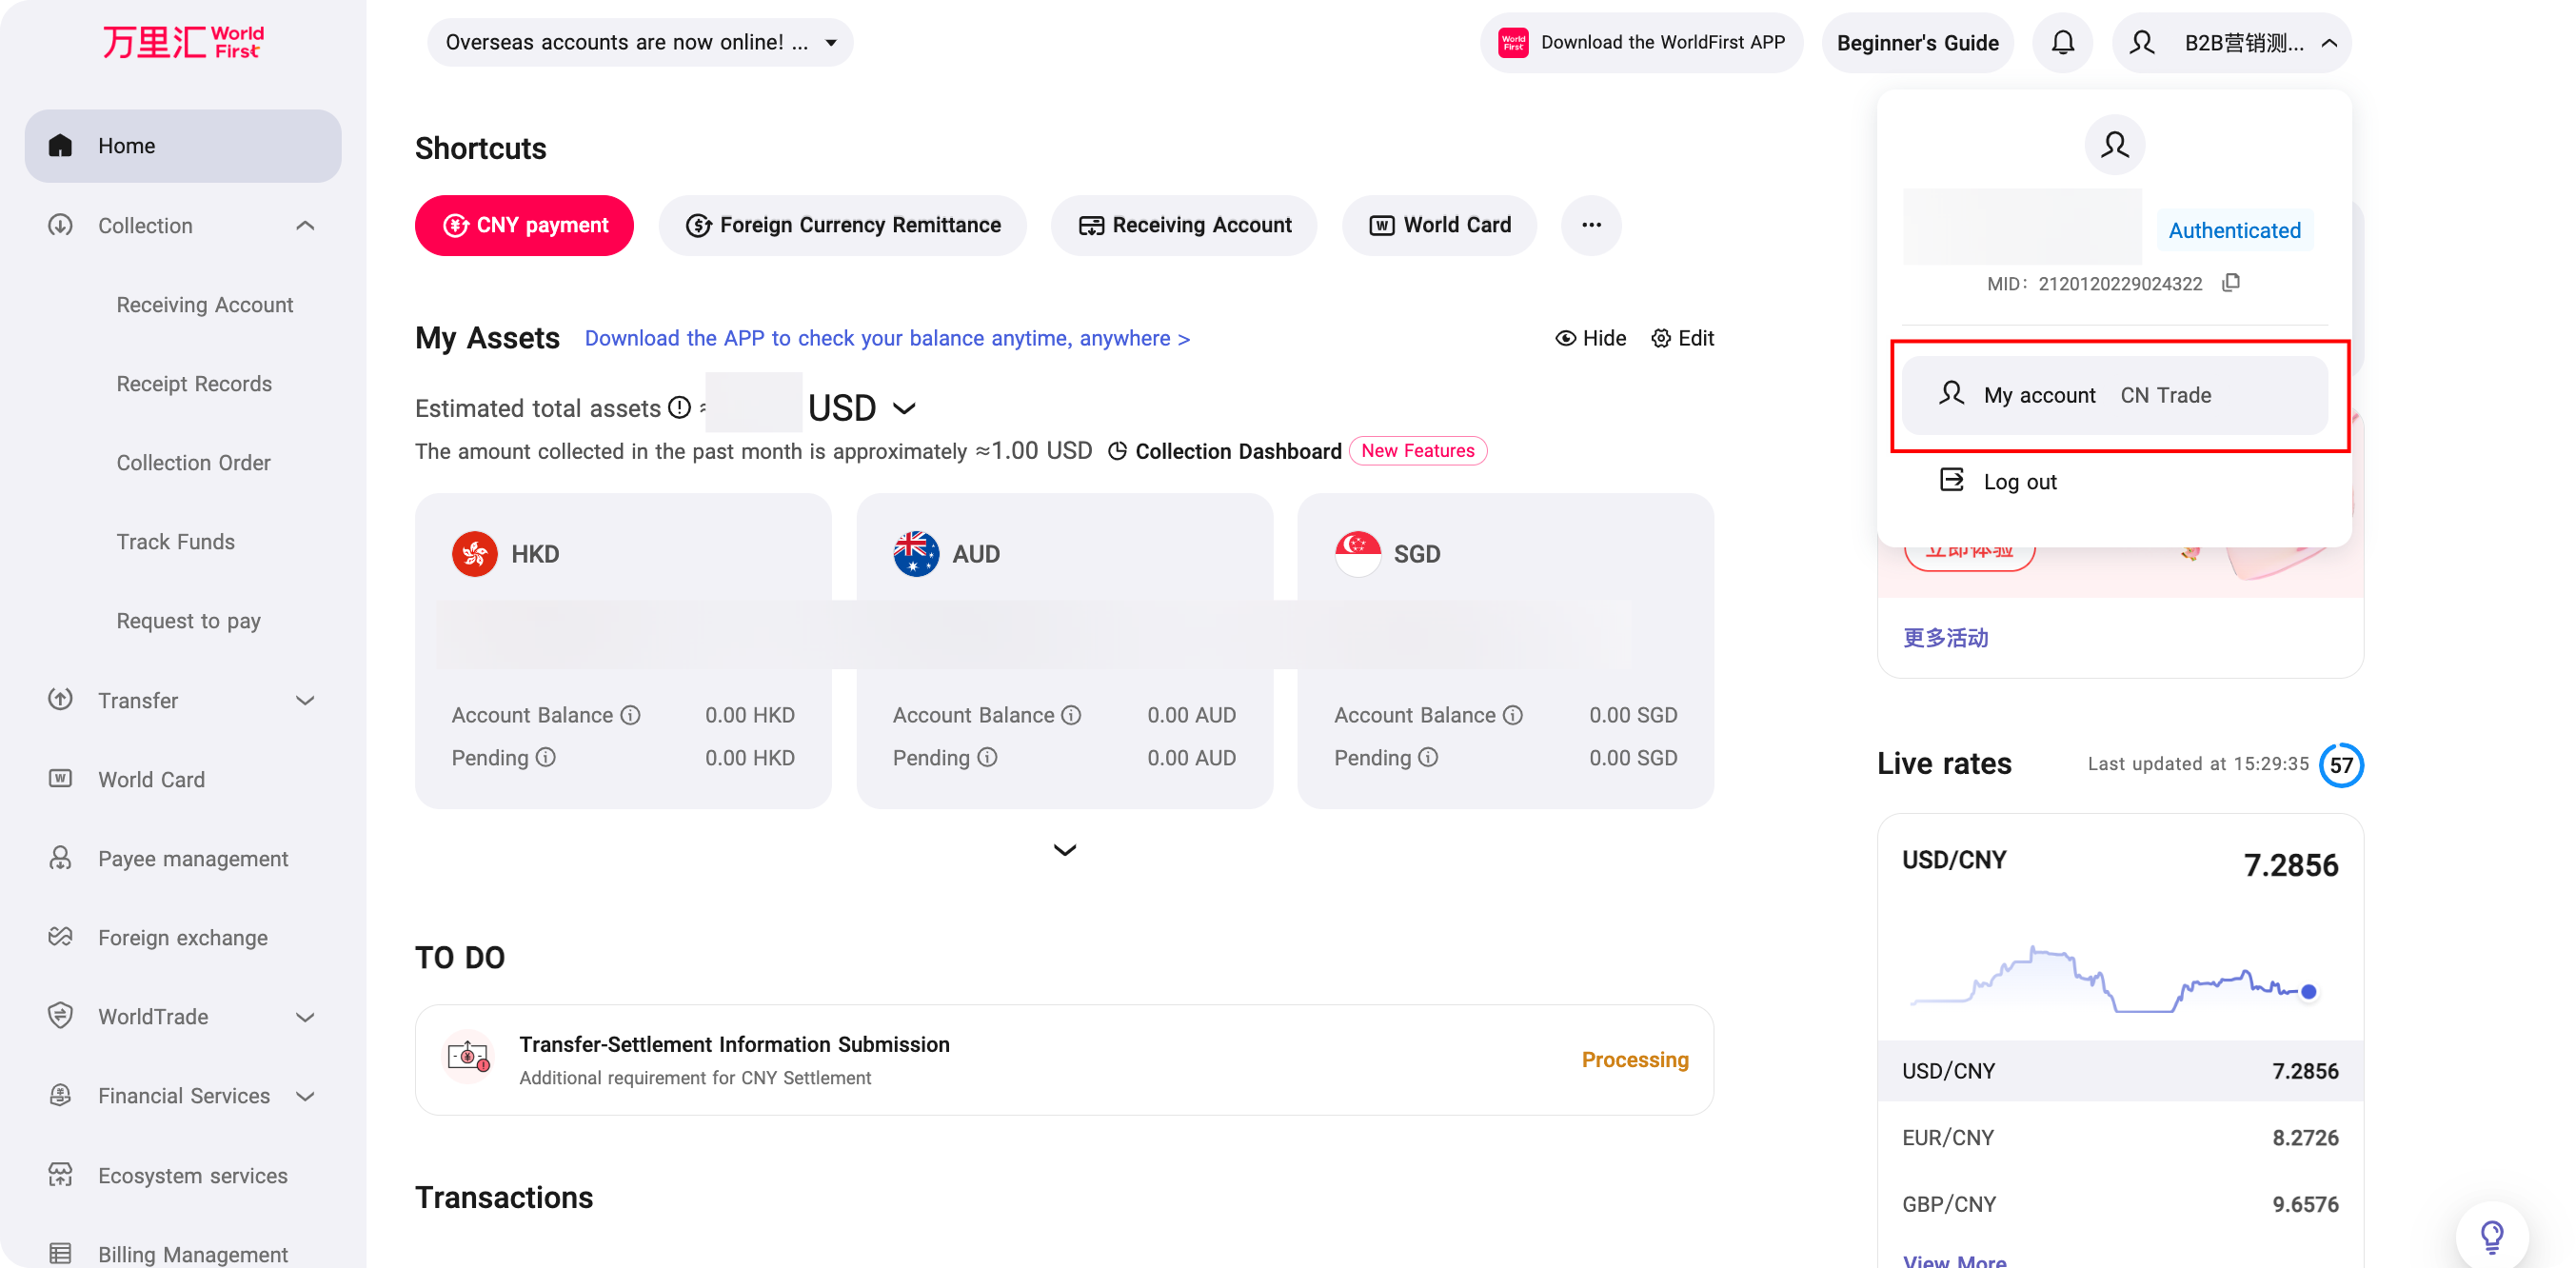Copy the MID number with copy icon
Viewport: 2576px width, 1268px height.
coord(2230,283)
